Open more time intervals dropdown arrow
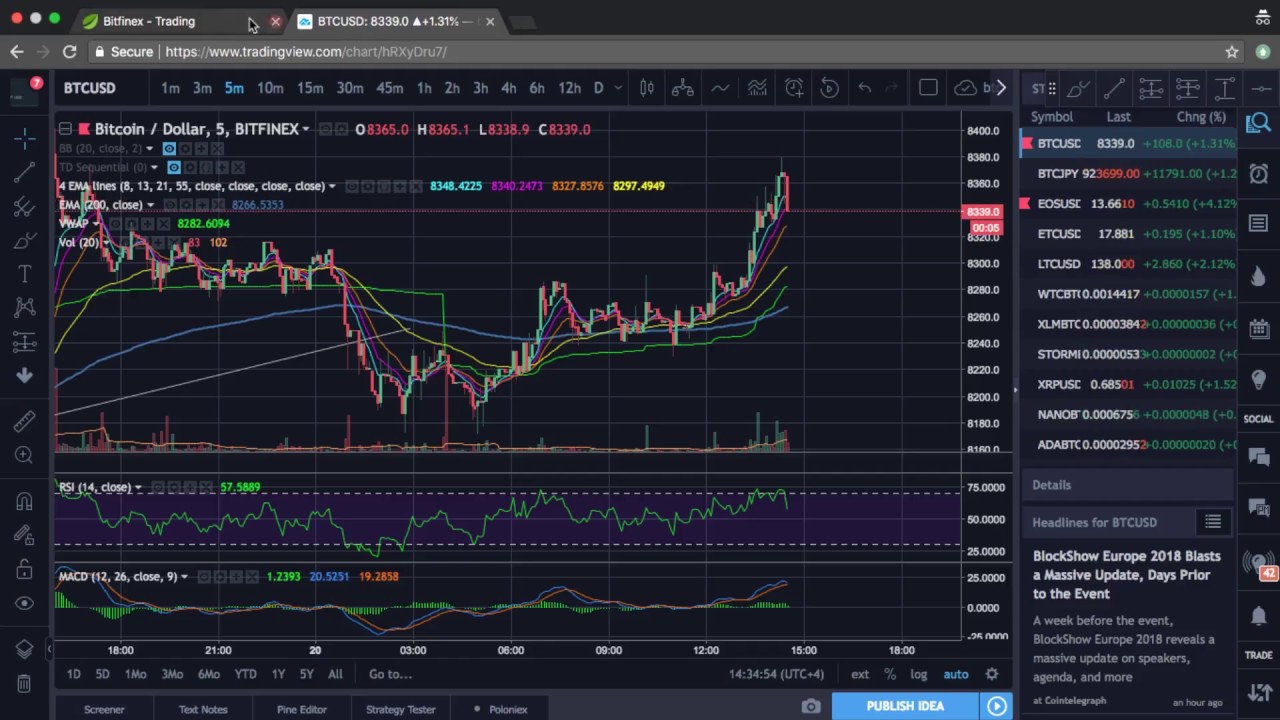 tap(618, 88)
